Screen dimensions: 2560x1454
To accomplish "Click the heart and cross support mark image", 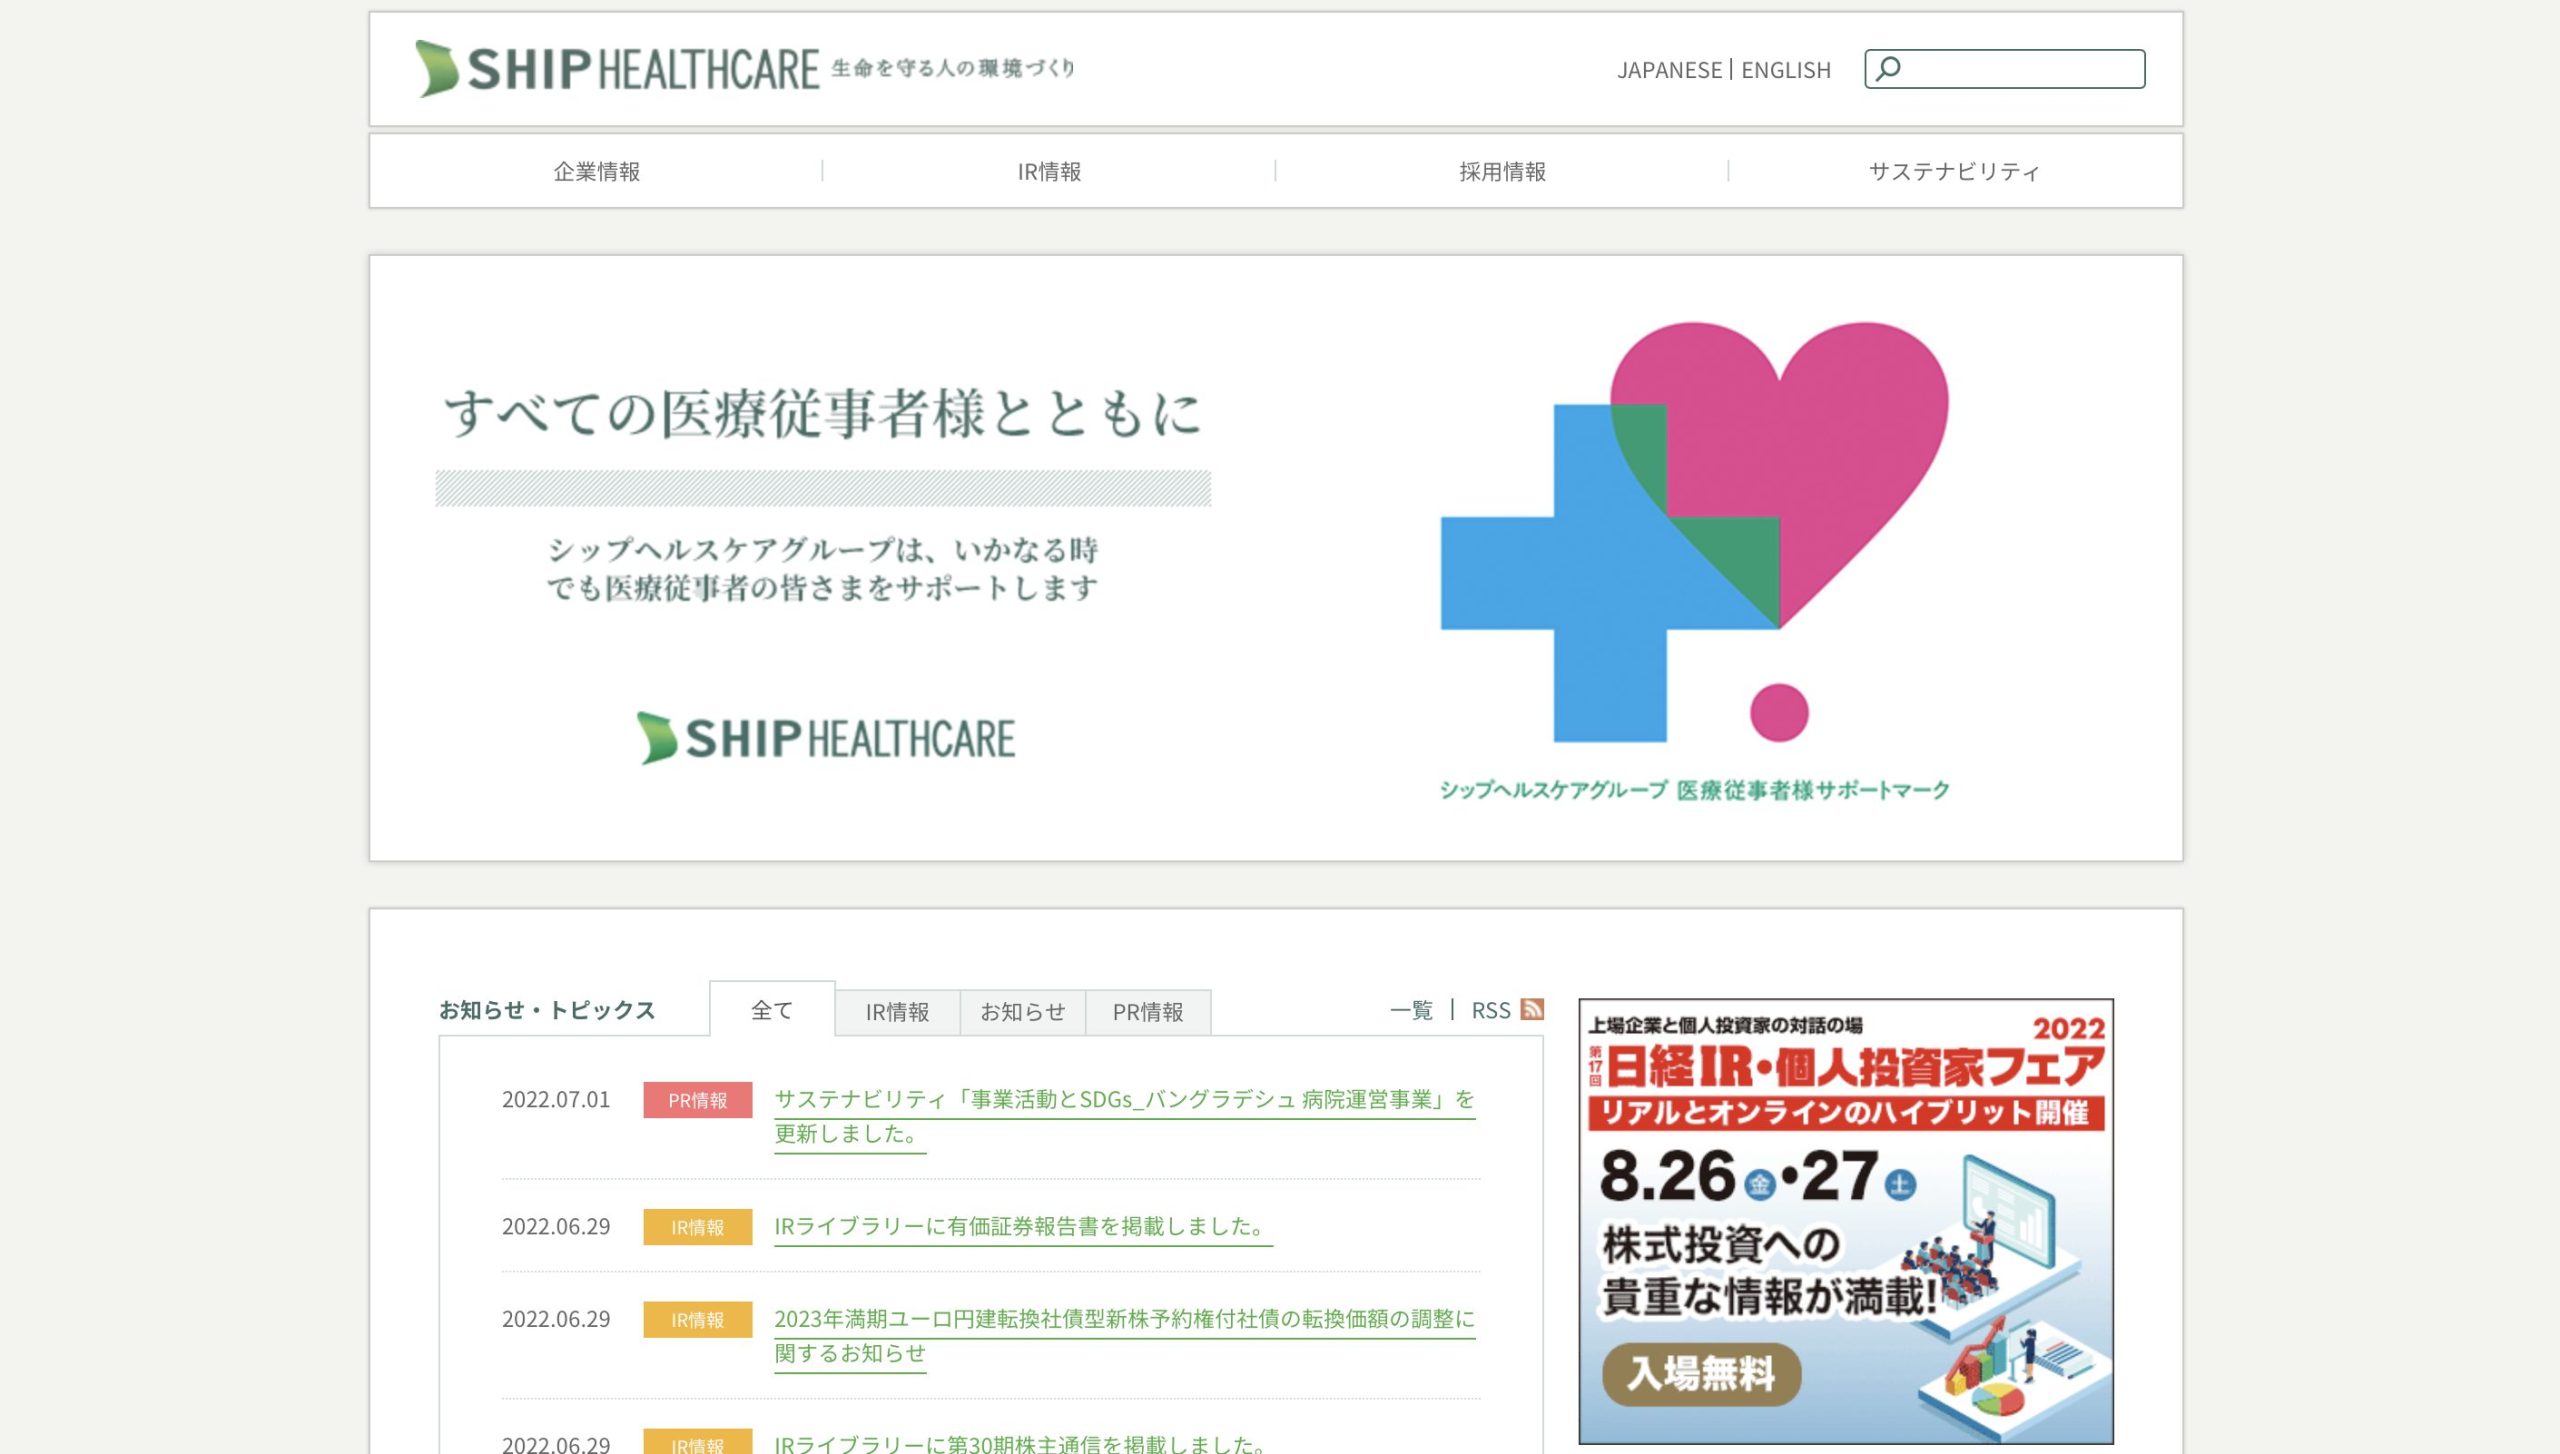I will click(x=1695, y=532).
